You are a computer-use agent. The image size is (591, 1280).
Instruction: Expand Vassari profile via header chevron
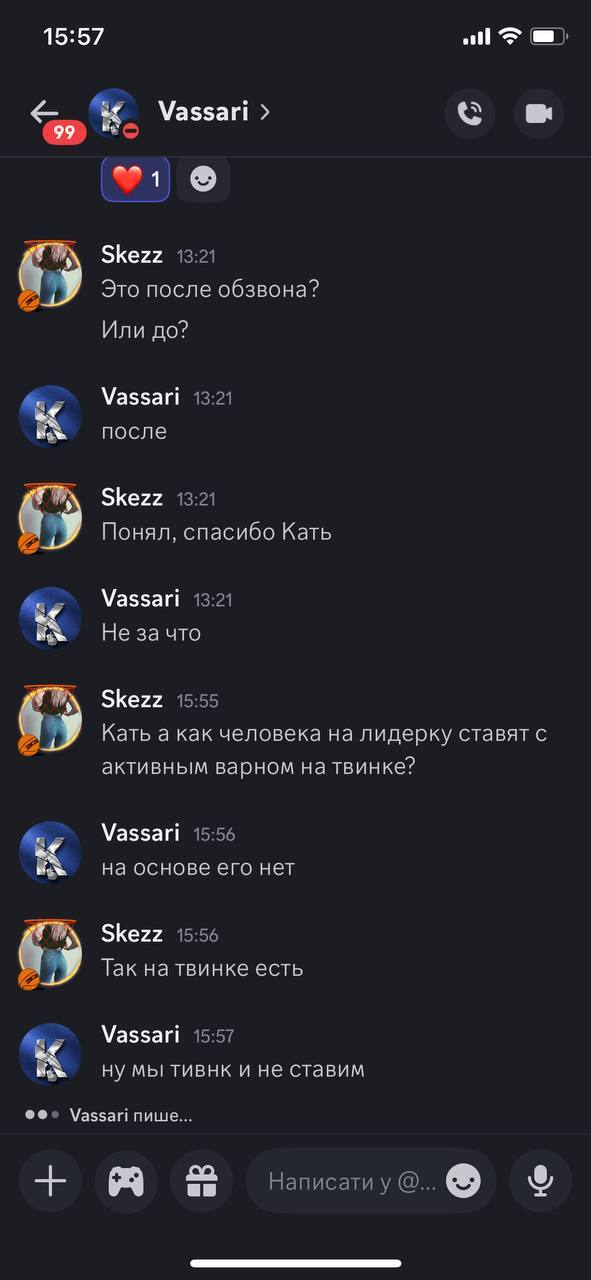(x=265, y=112)
